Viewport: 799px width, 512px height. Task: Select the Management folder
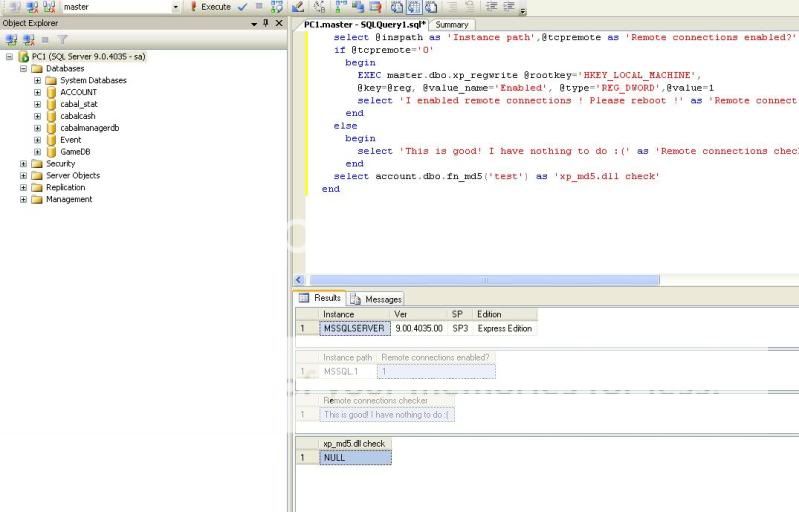[68, 199]
